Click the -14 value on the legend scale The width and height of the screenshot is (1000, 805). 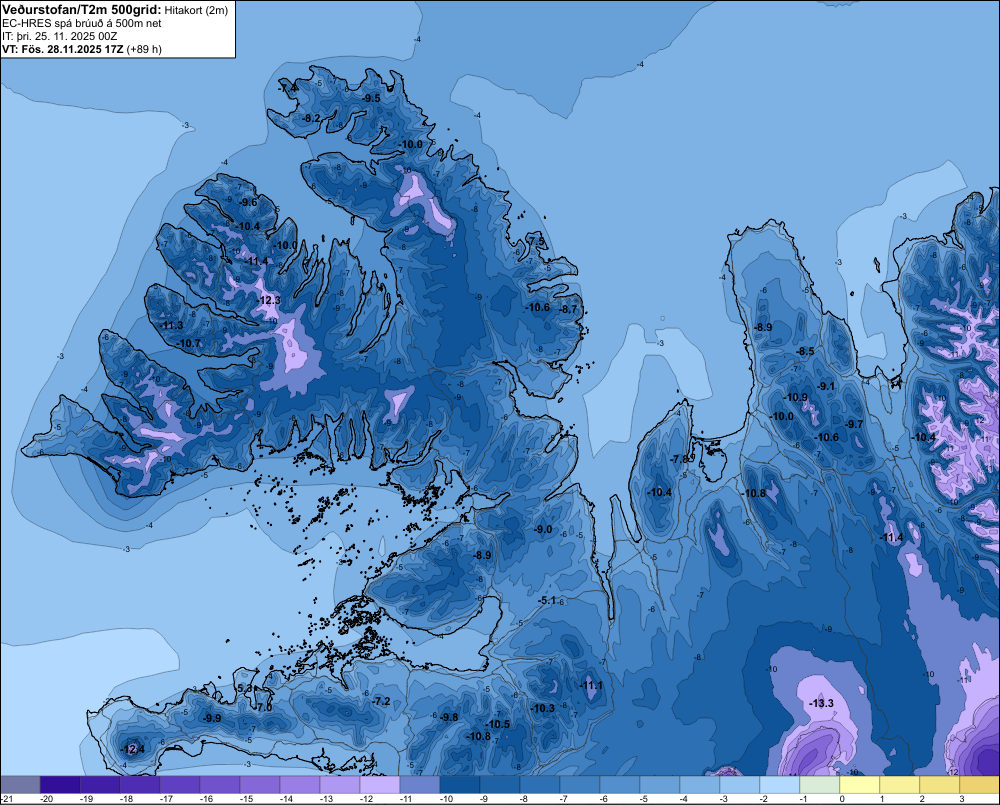tap(286, 799)
